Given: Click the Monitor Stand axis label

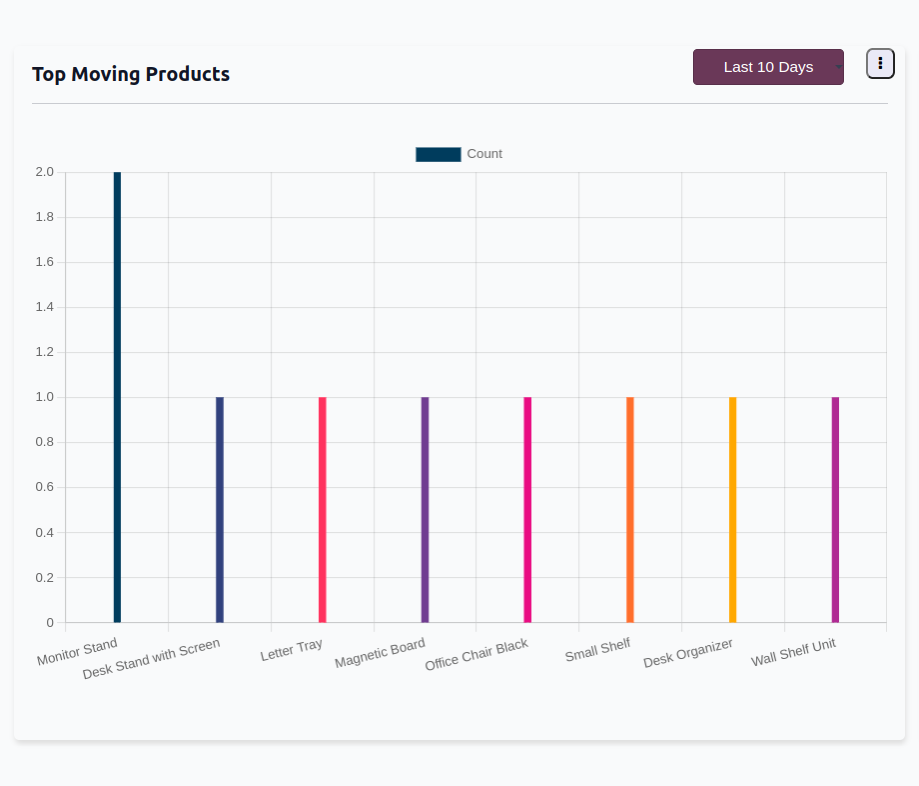Looking at the screenshot, I should click(77, 652).
